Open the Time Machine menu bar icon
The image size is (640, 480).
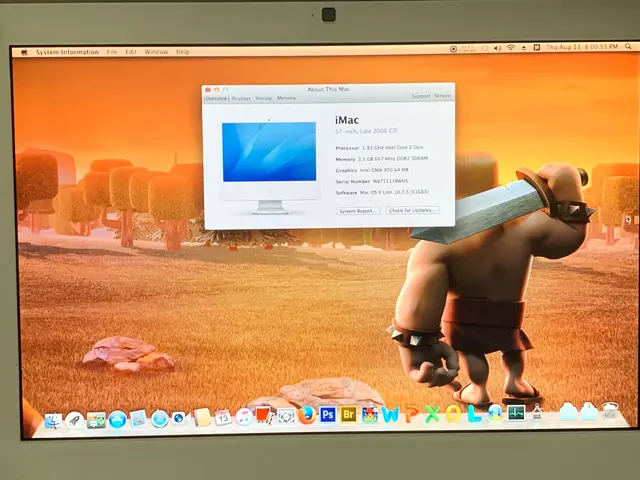[484, 48]
